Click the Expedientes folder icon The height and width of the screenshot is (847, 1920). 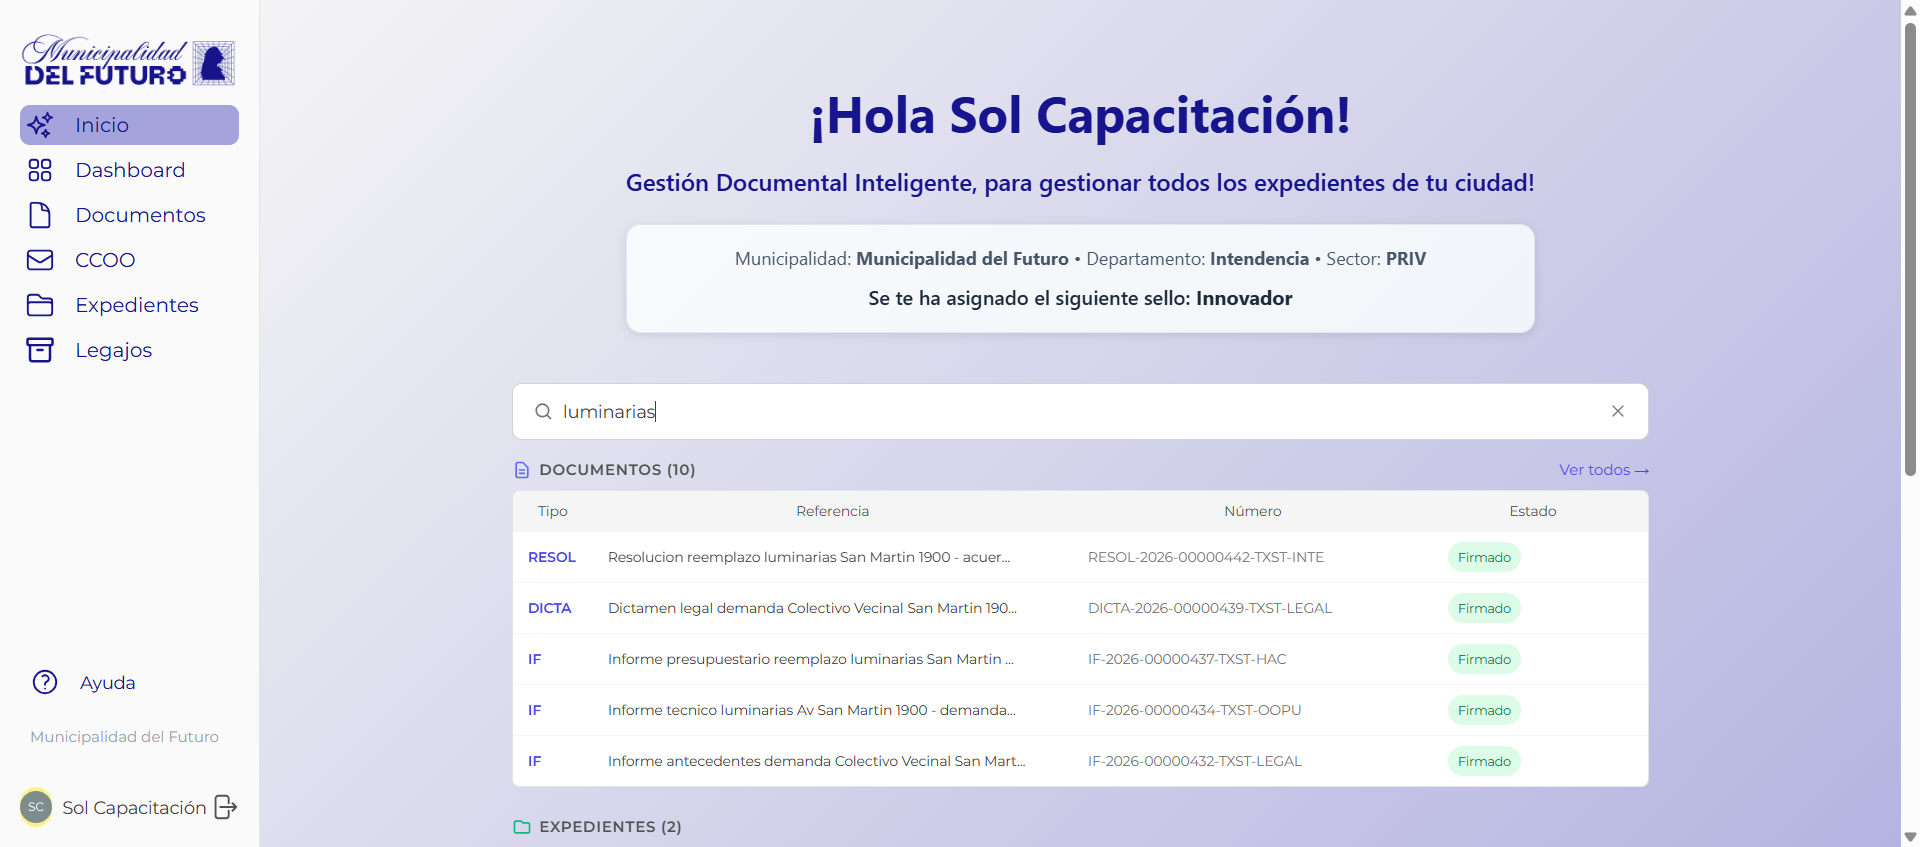click(40, 305)
